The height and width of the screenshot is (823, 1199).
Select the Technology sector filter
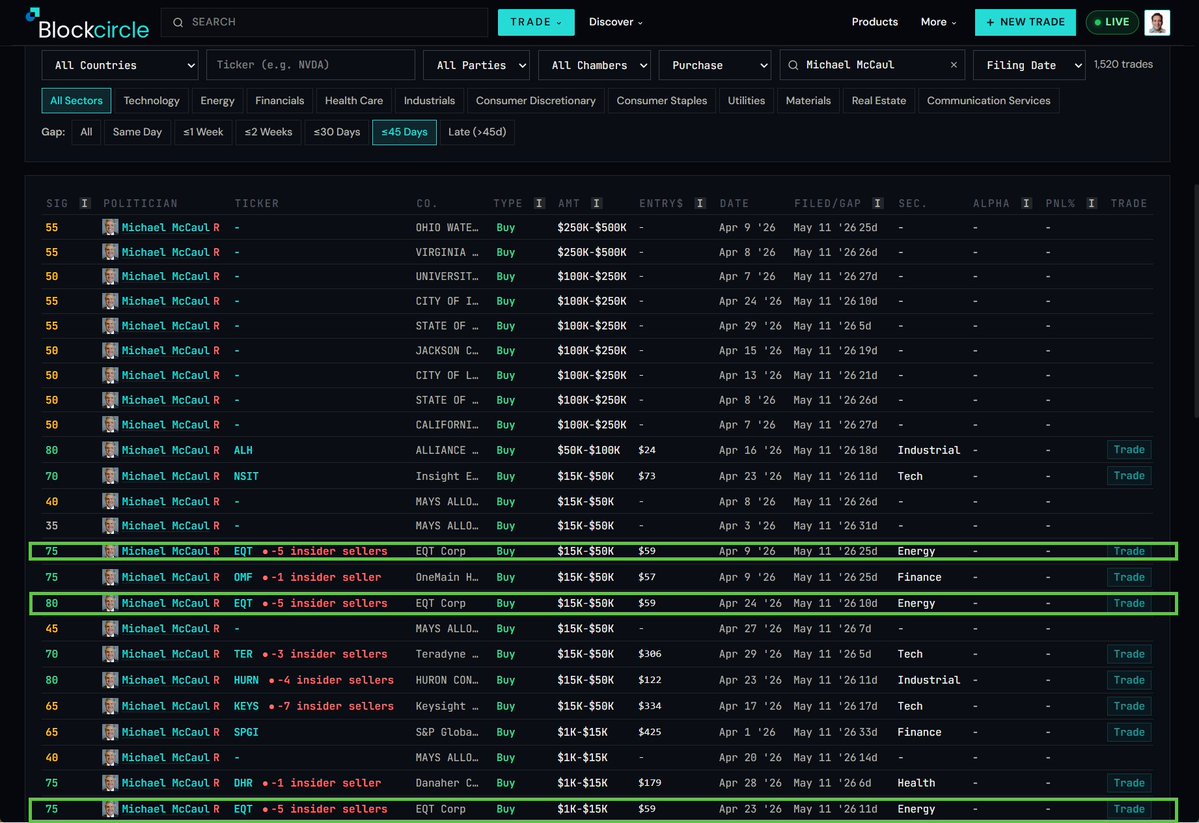click(x=151, y=101)
